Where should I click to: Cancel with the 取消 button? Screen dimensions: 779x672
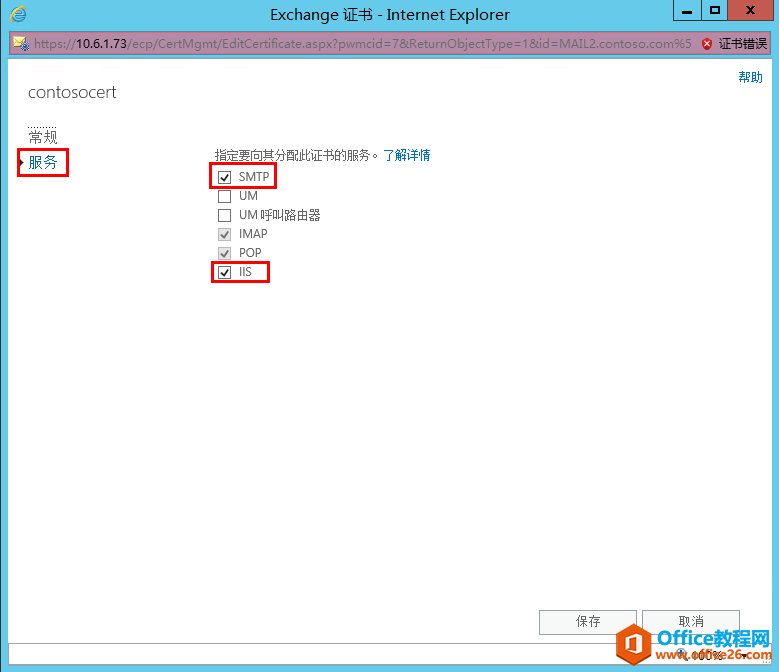pos(691,622)
